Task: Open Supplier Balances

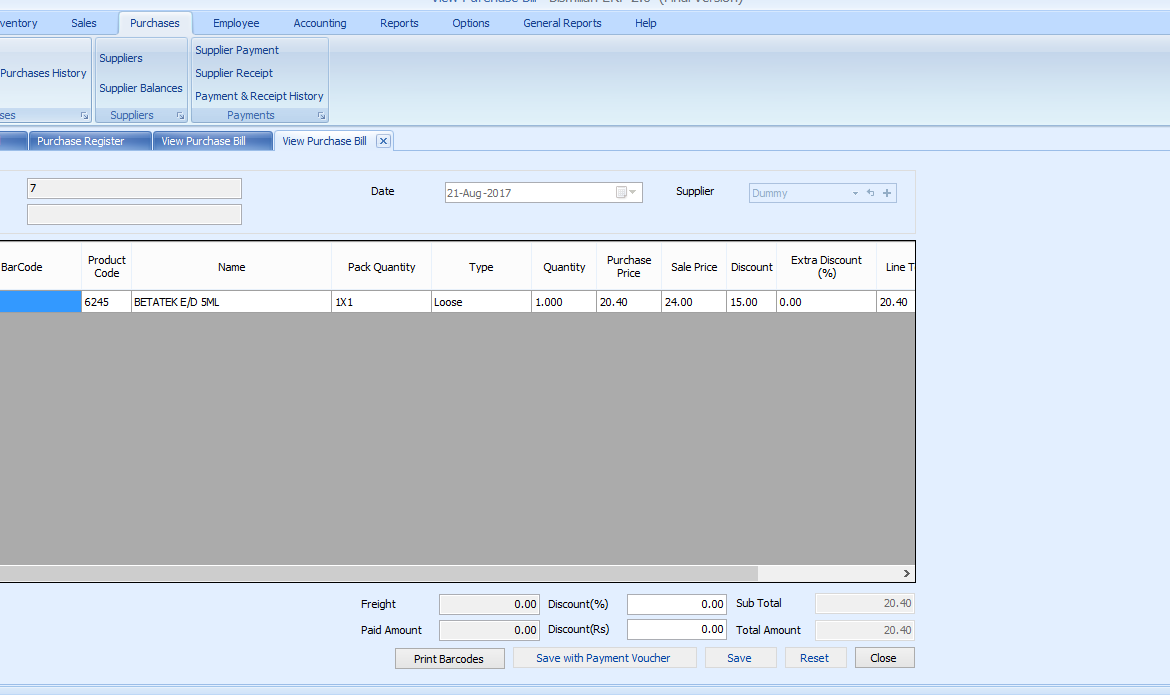Action: (x=141, y=88)
